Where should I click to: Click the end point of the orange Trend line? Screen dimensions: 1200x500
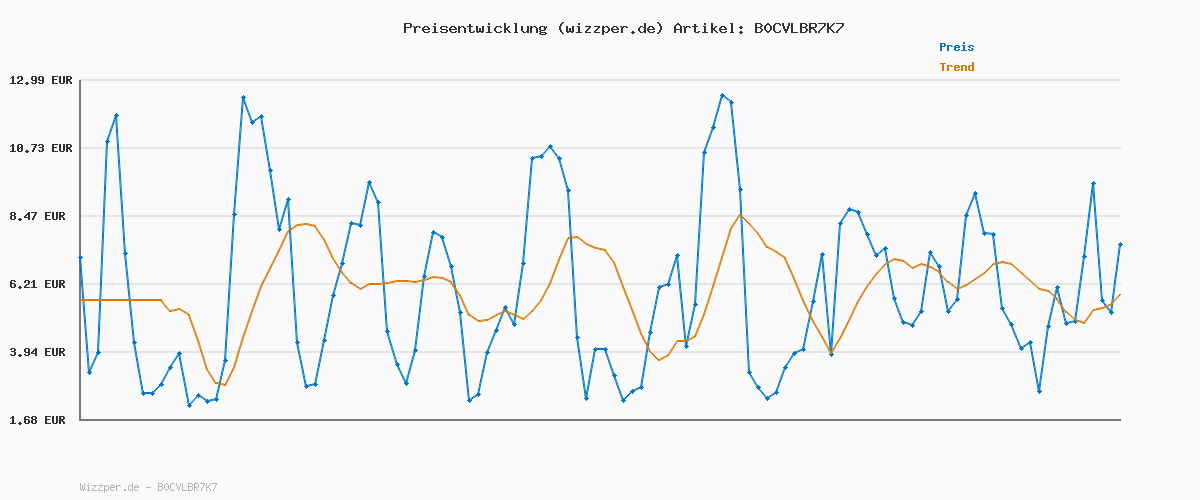click(x=1120, y=294)
